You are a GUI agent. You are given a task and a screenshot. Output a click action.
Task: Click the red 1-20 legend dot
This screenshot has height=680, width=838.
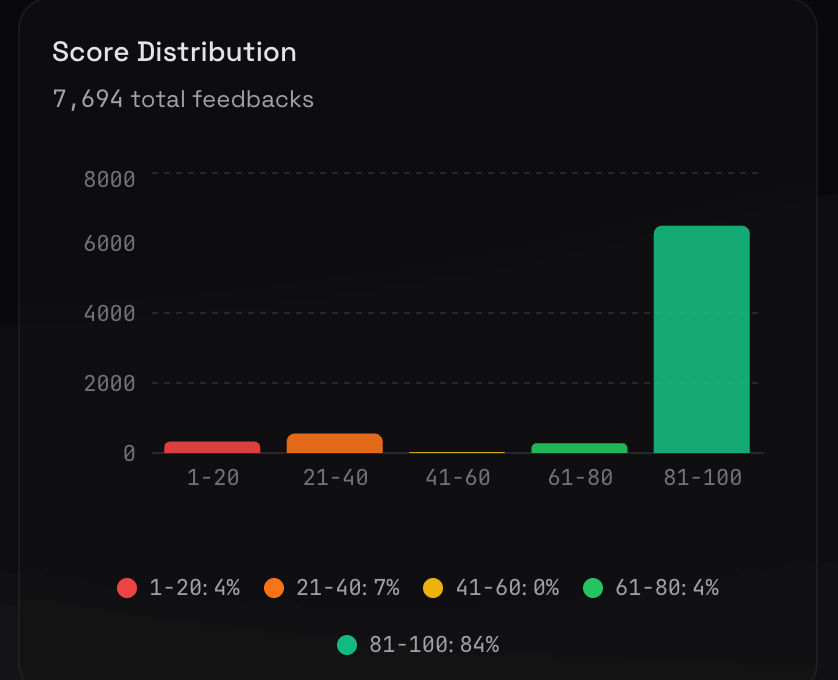pyautogui.click(x=127, y=588)
